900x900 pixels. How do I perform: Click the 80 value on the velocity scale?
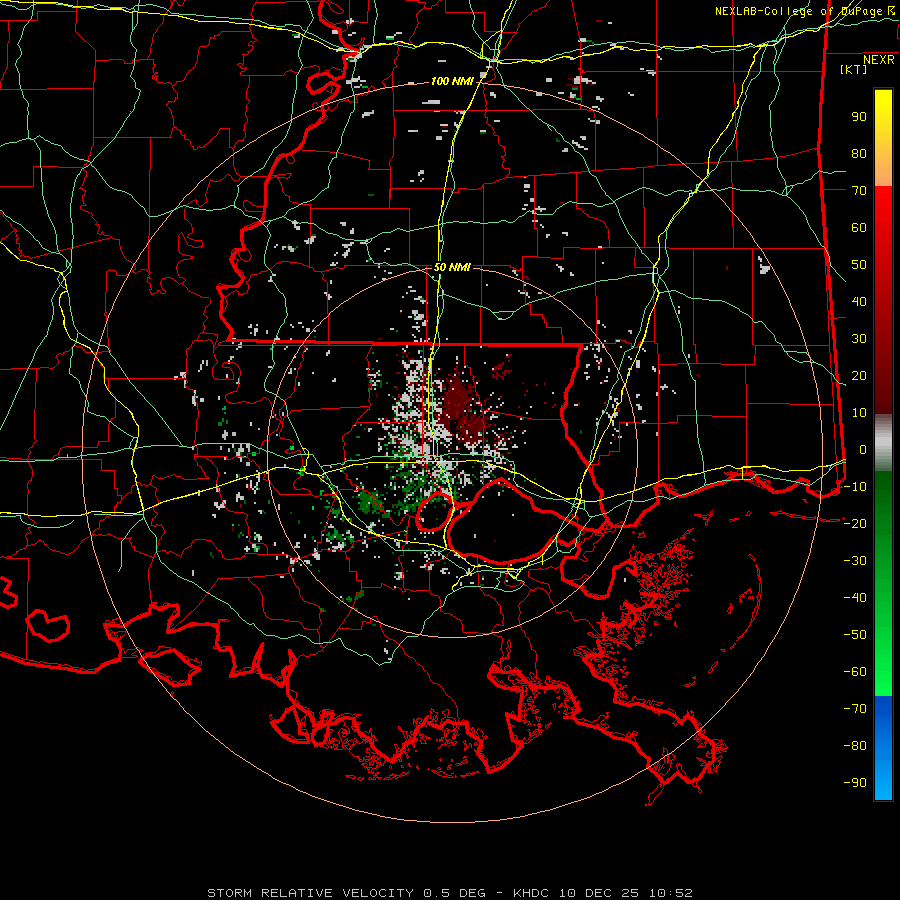859,154
